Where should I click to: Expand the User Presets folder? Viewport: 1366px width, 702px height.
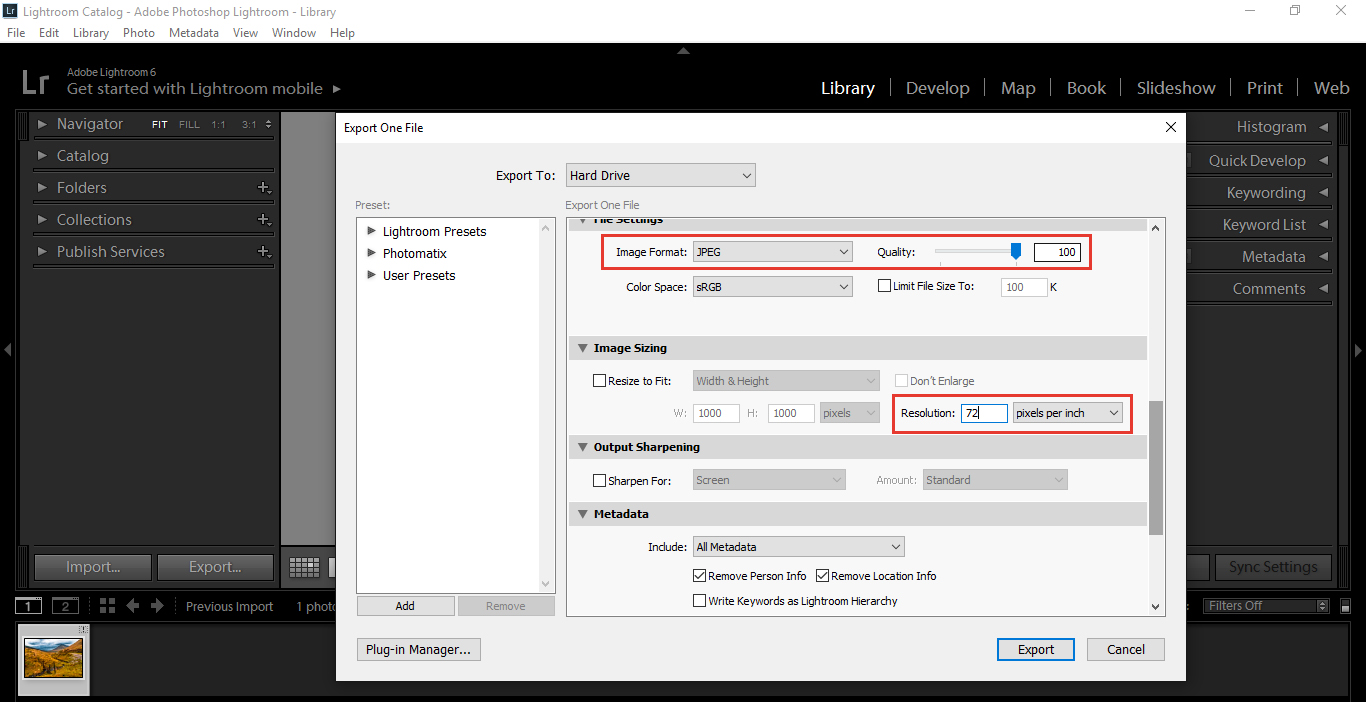click(372, 275)
